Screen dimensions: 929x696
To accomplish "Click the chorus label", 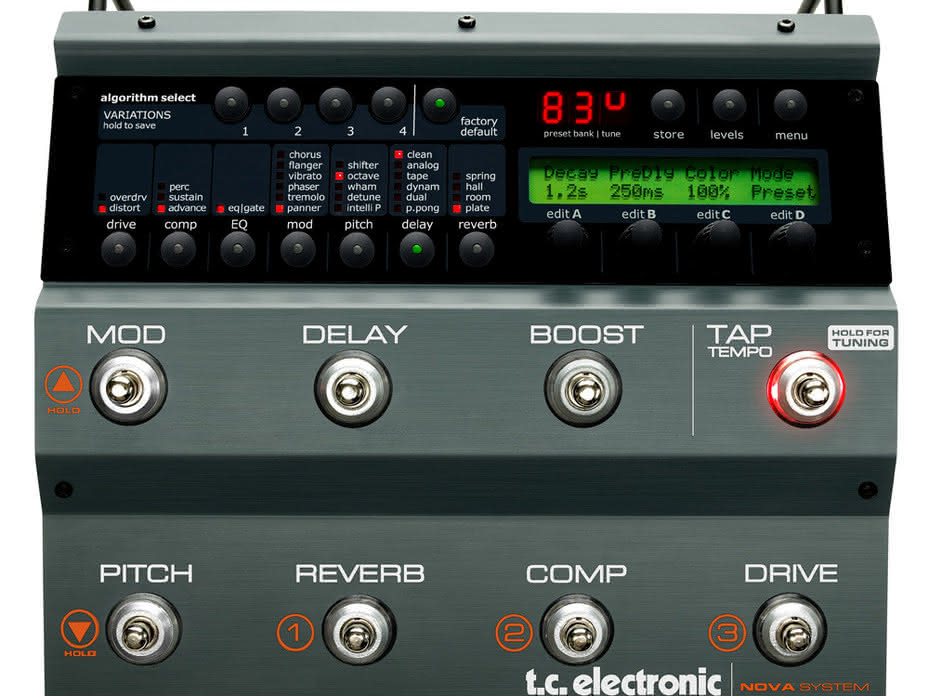I will click(305, 155).
